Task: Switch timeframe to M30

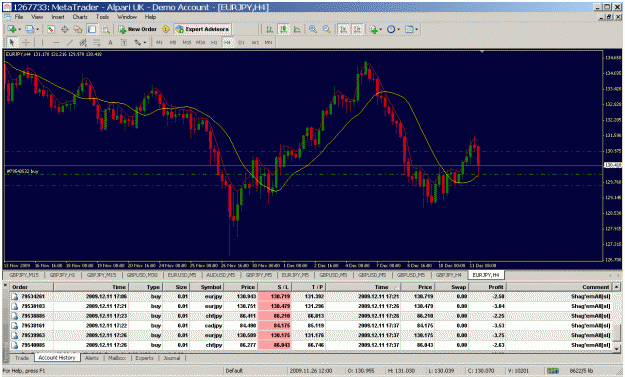Action: point(200,42)
